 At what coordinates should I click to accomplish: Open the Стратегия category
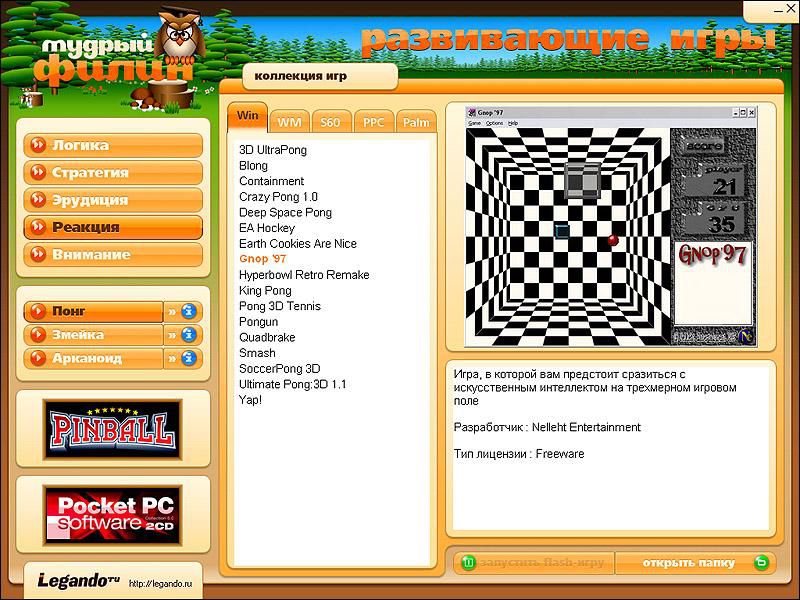tap(112, 173)
